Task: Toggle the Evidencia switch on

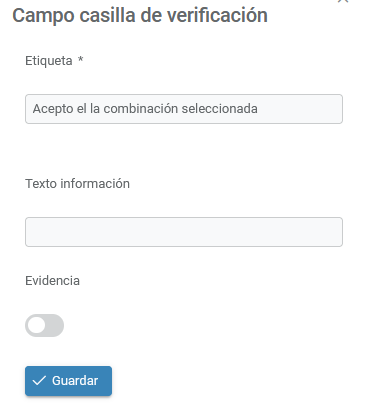Action: pos(44,325)
